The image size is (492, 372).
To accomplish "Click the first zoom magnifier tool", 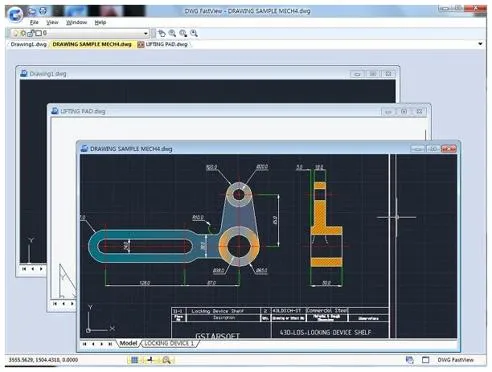I will click(172, 33).
